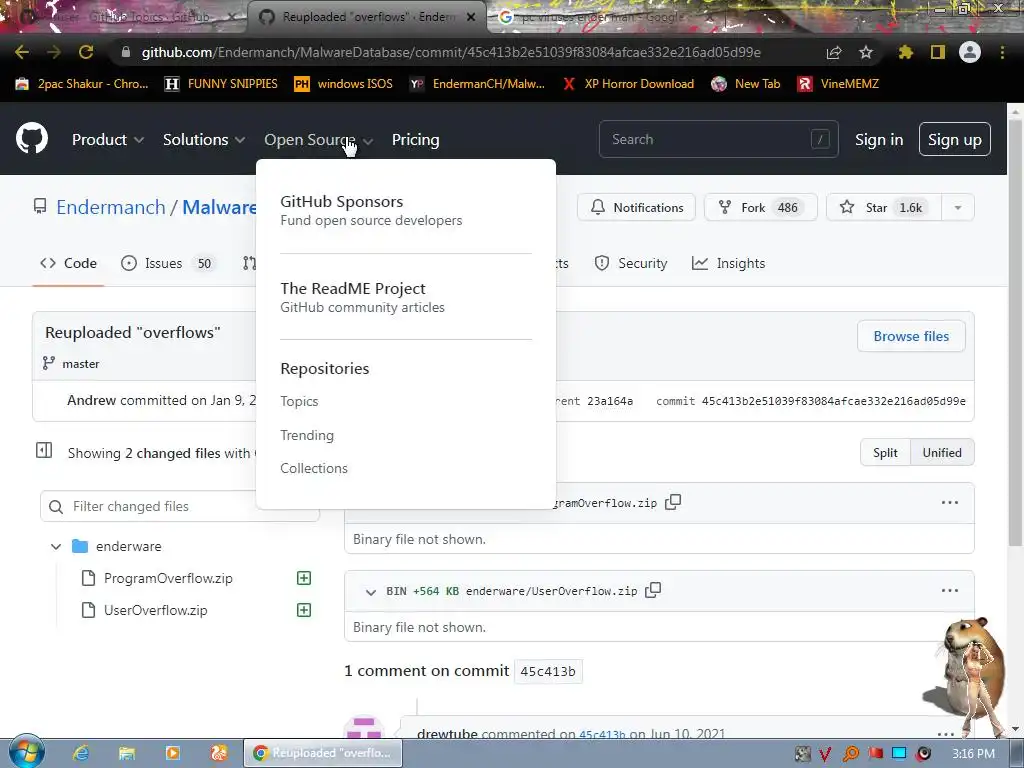Image resolution: width=1024 pixels, height=768 pixels.
Task: Focus the Filter changed files field
Action: [180, 506]
